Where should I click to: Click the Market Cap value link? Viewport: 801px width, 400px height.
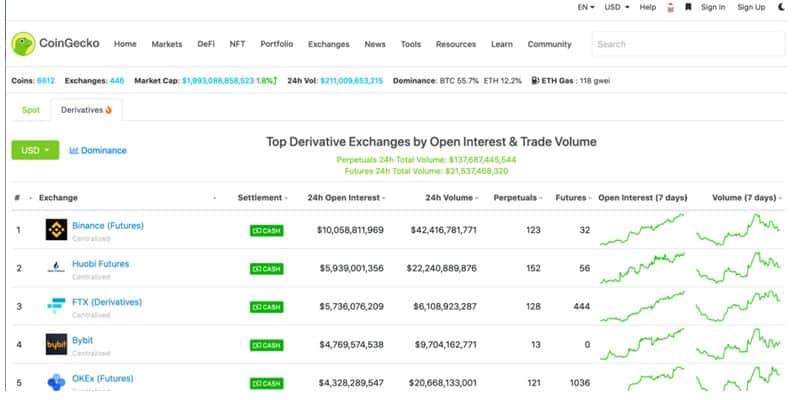click(x=218, y=81)
